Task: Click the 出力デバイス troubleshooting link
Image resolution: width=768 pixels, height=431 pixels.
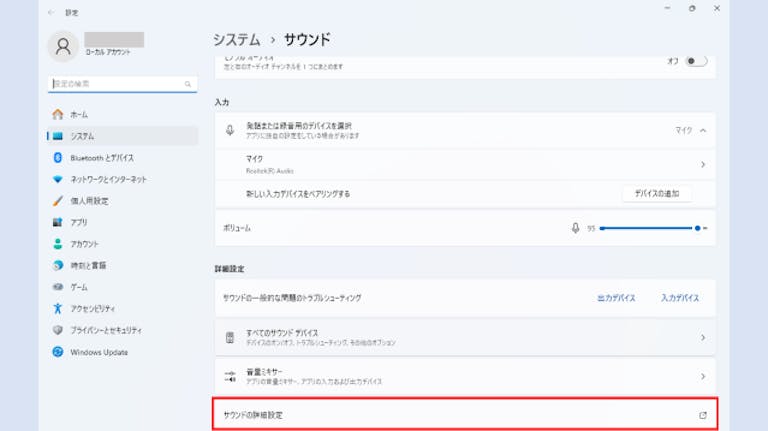Action: coord(616,298)
